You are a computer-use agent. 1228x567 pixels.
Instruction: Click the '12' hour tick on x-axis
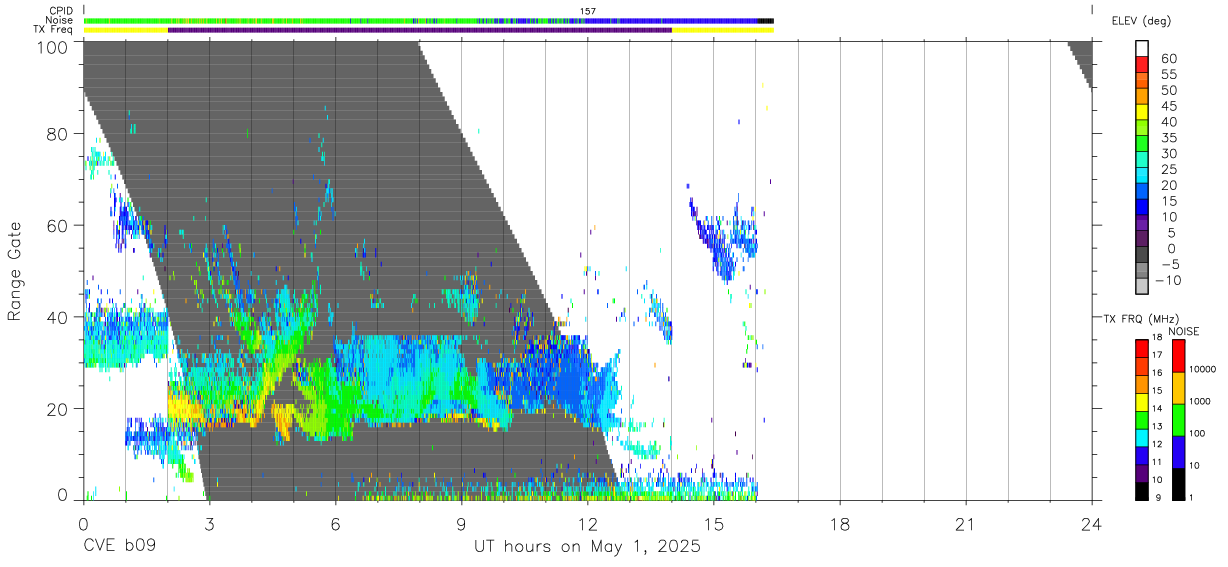[587, 523]
